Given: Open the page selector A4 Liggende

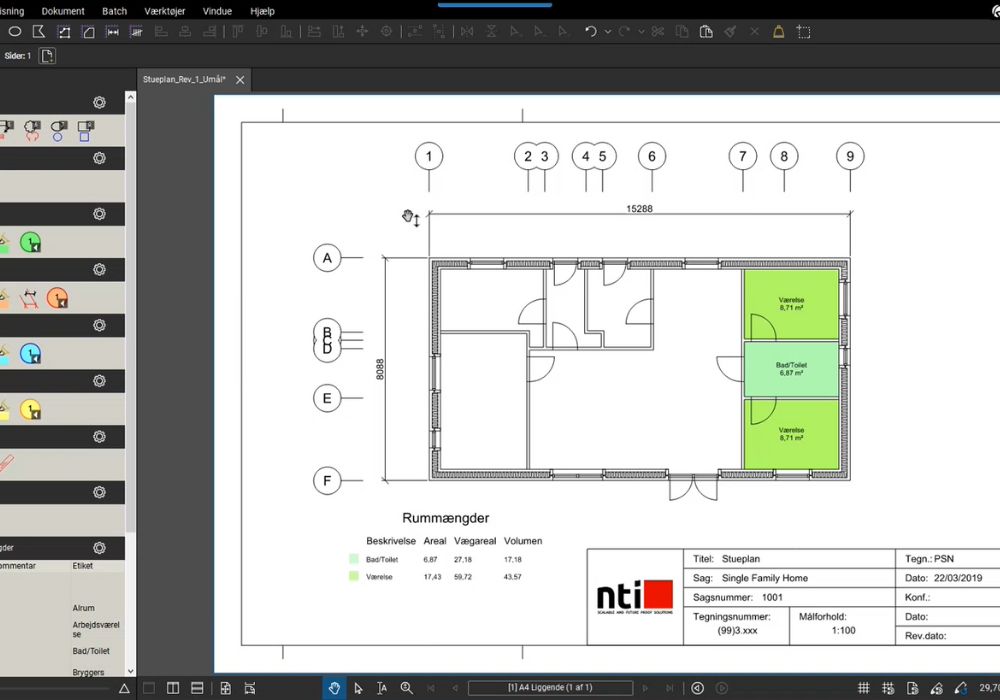Looking at the screenshot, I should coord(550,688).
